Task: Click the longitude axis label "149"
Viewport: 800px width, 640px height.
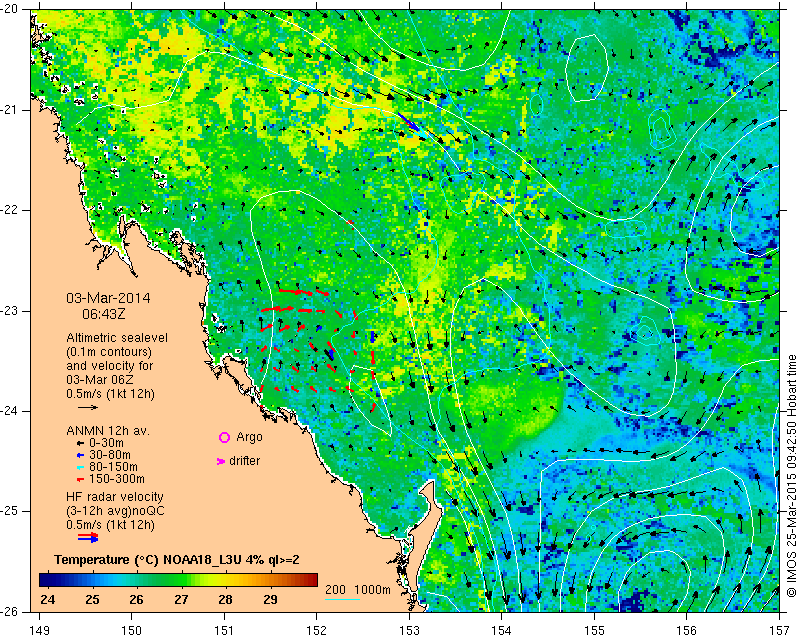Action: pos(39,631)
